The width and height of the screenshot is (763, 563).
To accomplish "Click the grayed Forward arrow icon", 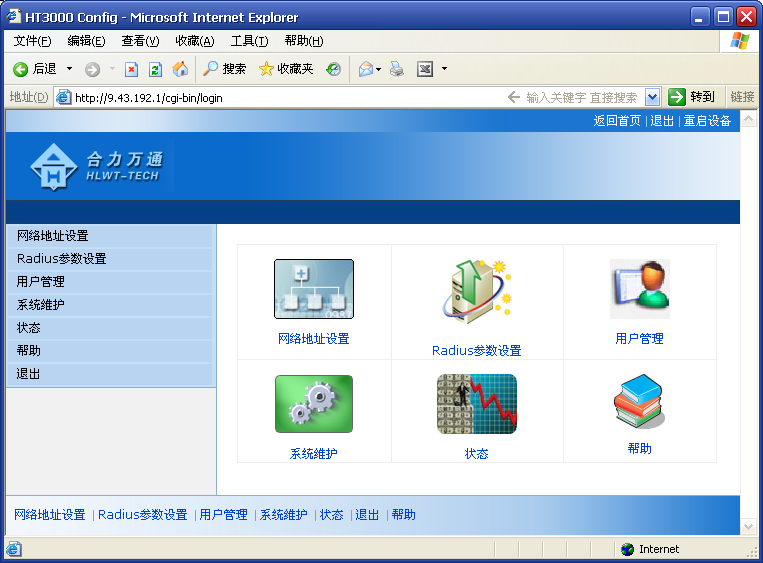I will coord(92,70).
